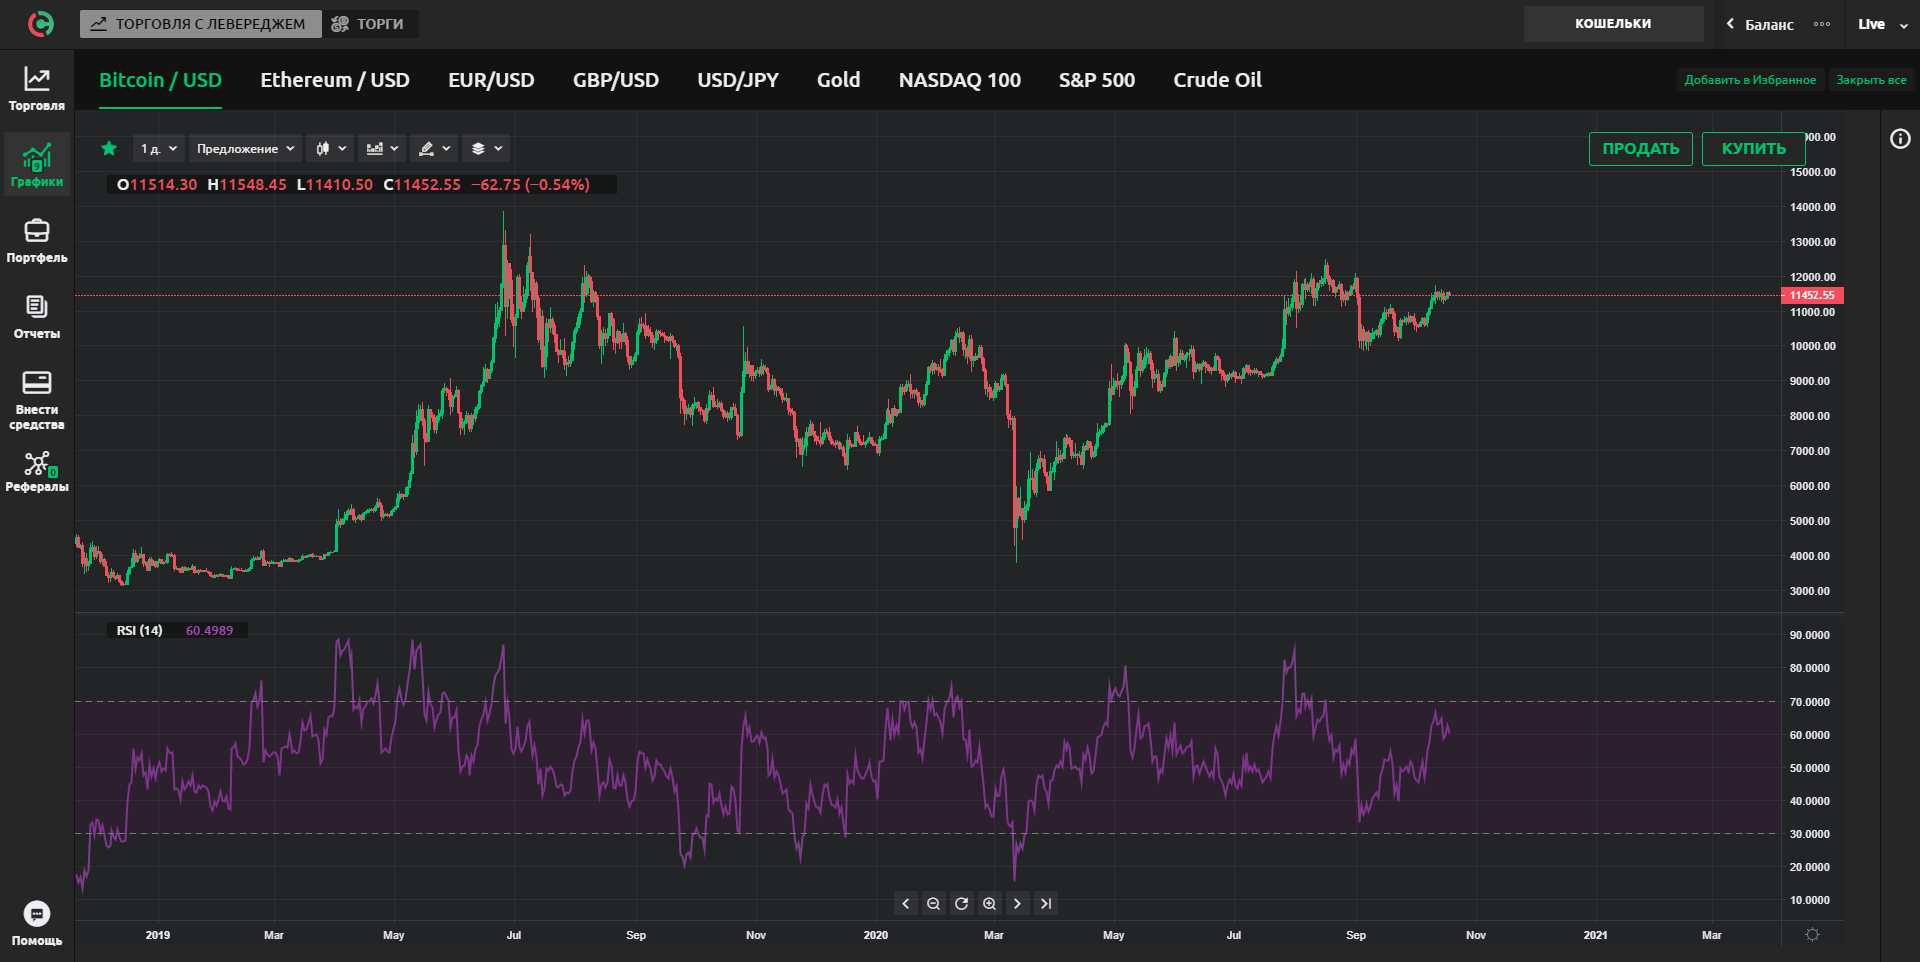Click the Sep 2019 time axis label
The image size is (1920, 962).
point(636,935)
